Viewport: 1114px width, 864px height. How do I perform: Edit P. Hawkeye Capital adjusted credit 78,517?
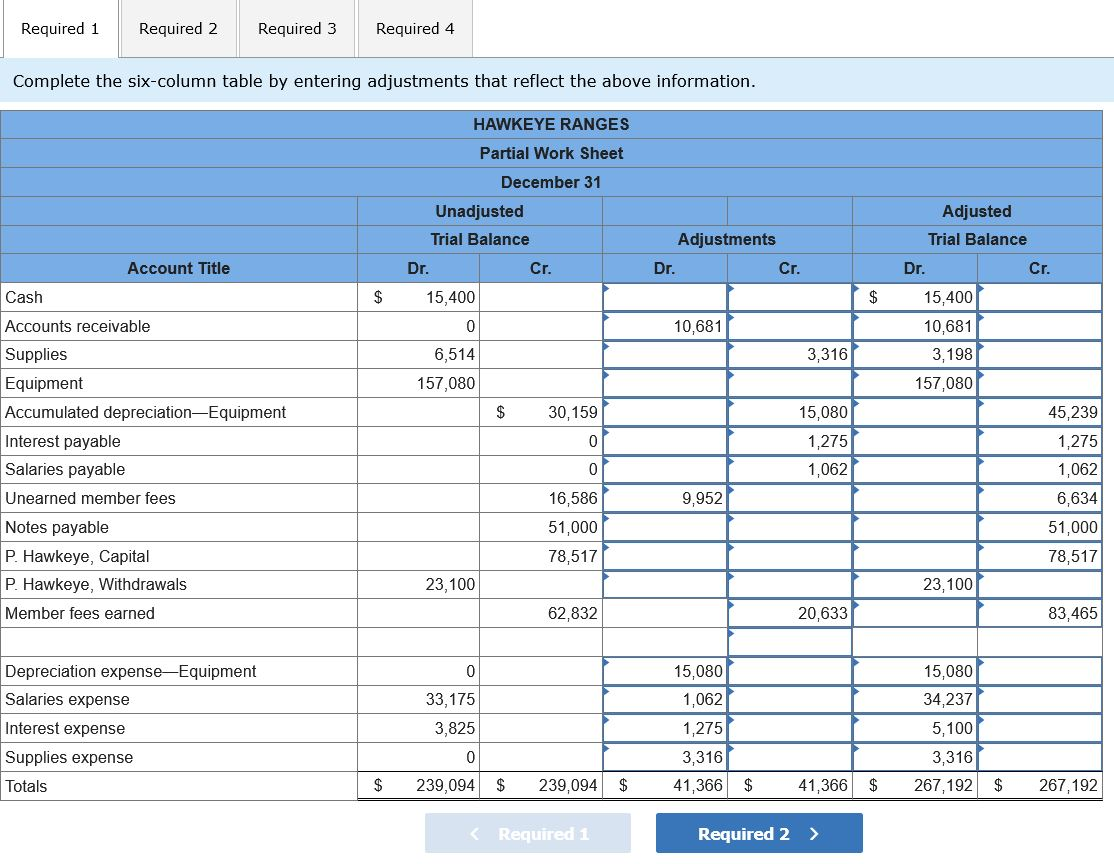click(1040, 556)
